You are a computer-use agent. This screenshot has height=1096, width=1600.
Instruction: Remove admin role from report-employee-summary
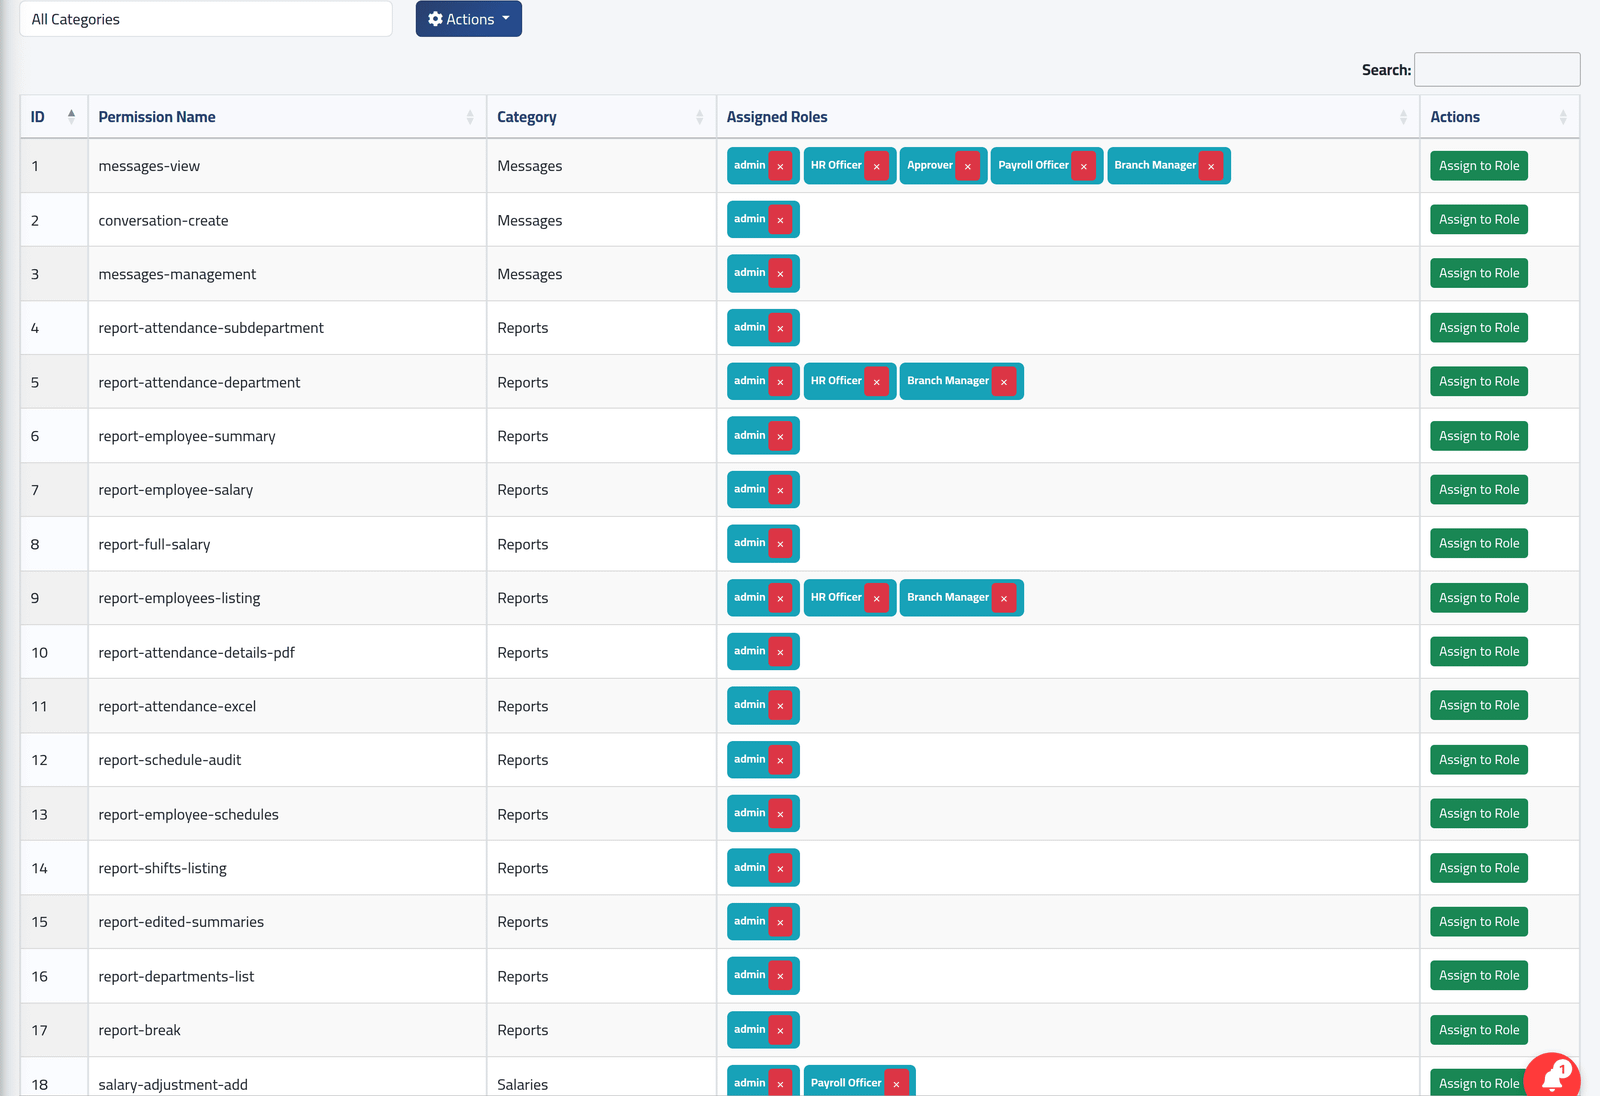click(x=780, y=436)
